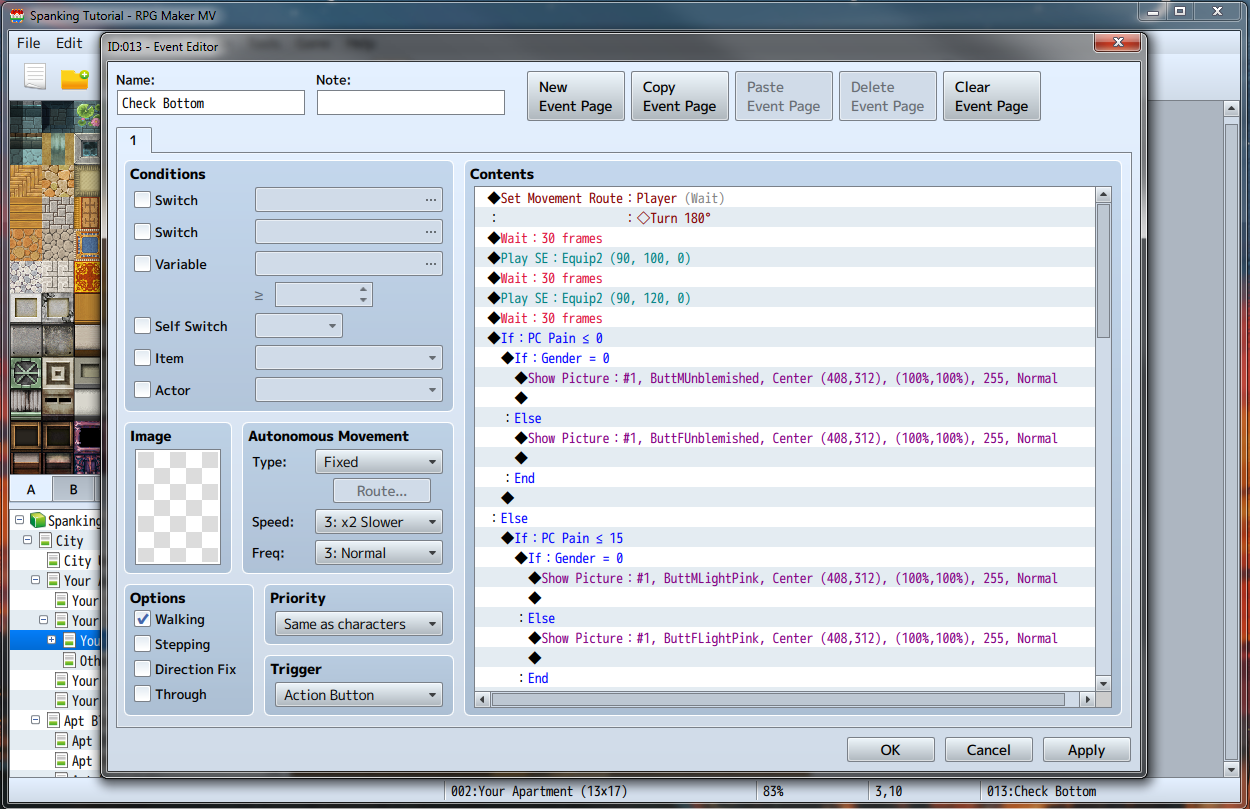Click the event Image preview box
1250x809 pixels.
(x=178, y=508)
